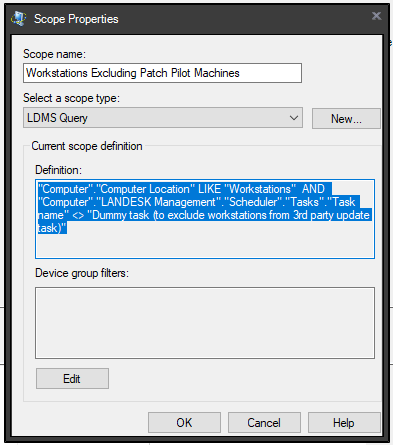
Task: Click the 'Definition:' label
Action: pyautogui.click(x=58, y=170)
